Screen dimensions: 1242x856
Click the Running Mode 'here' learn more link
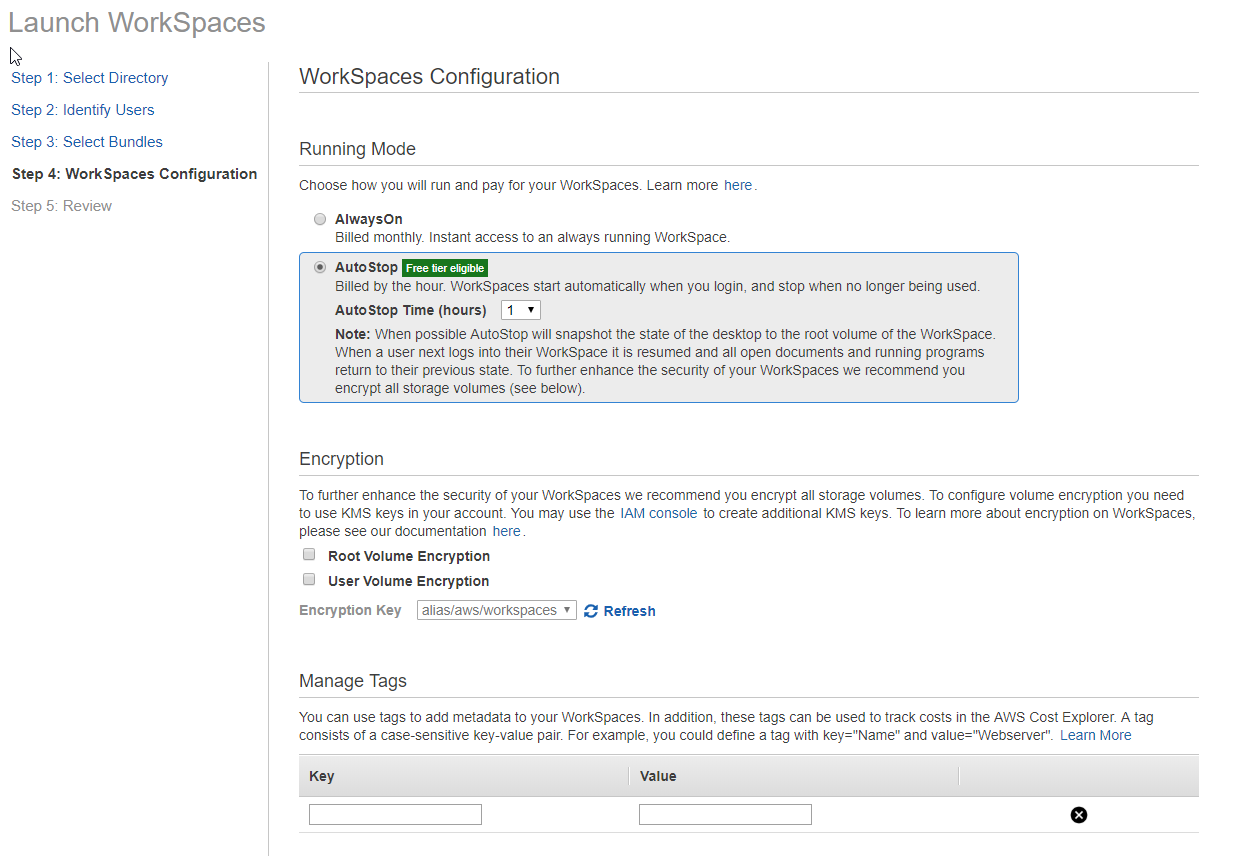click(738, 184)
